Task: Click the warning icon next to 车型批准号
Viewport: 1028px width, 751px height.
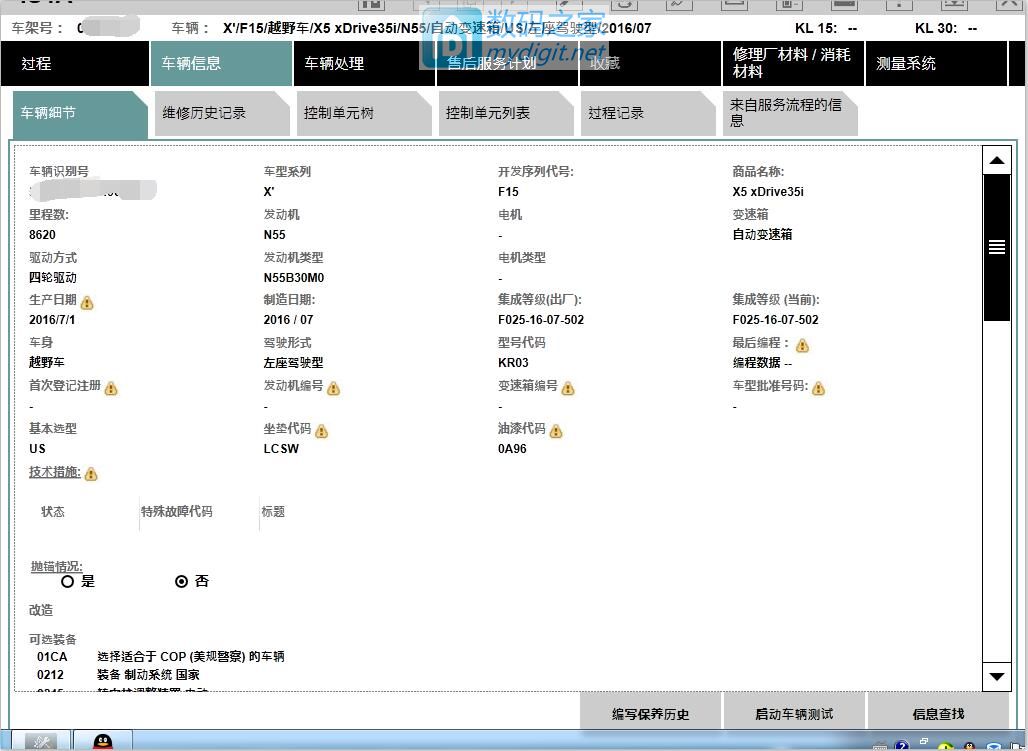Action: coord(819,388)
